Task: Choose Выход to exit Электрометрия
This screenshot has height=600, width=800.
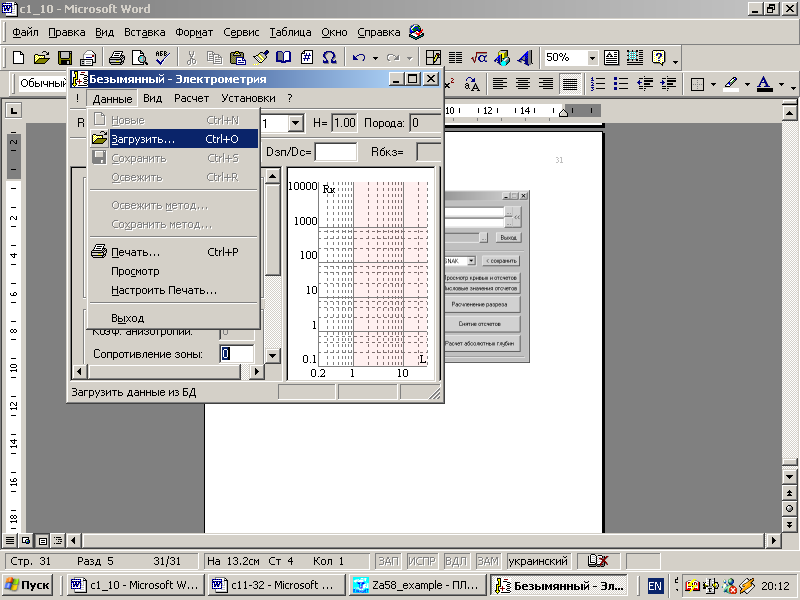Action: click(x=174, y=318)
